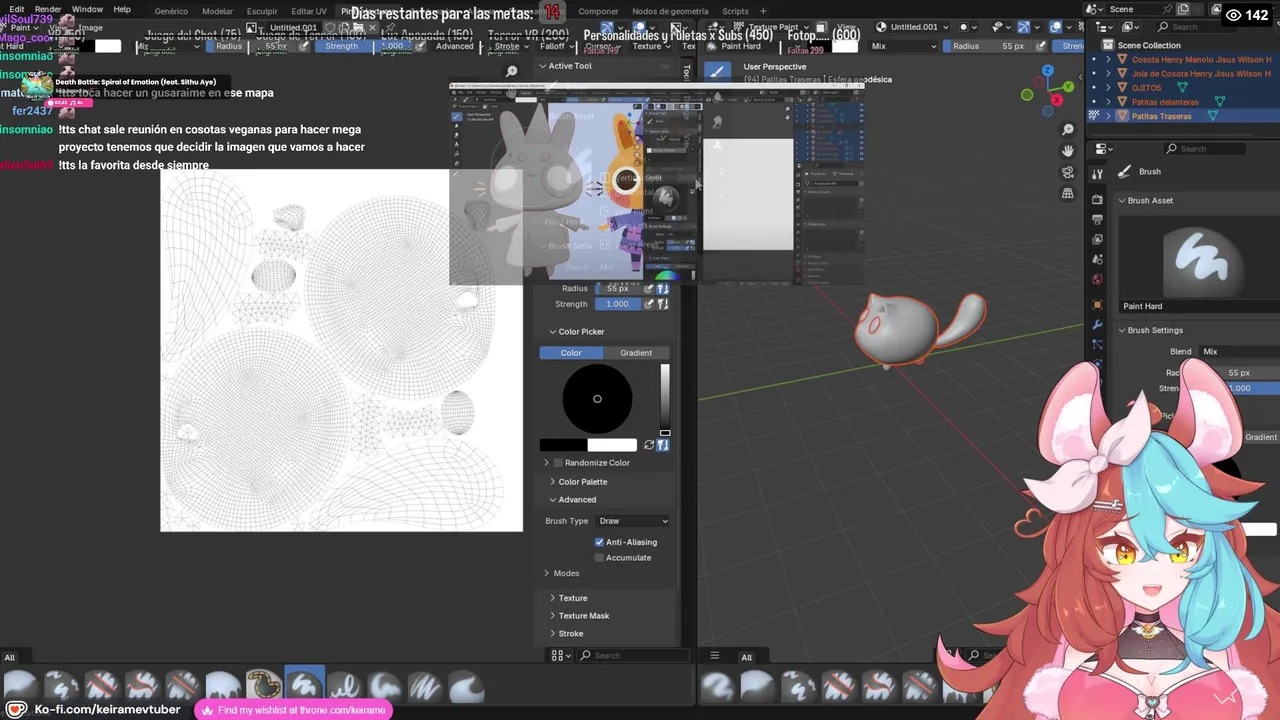Open the All catalog tab in viewport shelf

pyautogui.click(x=746, y=657)
